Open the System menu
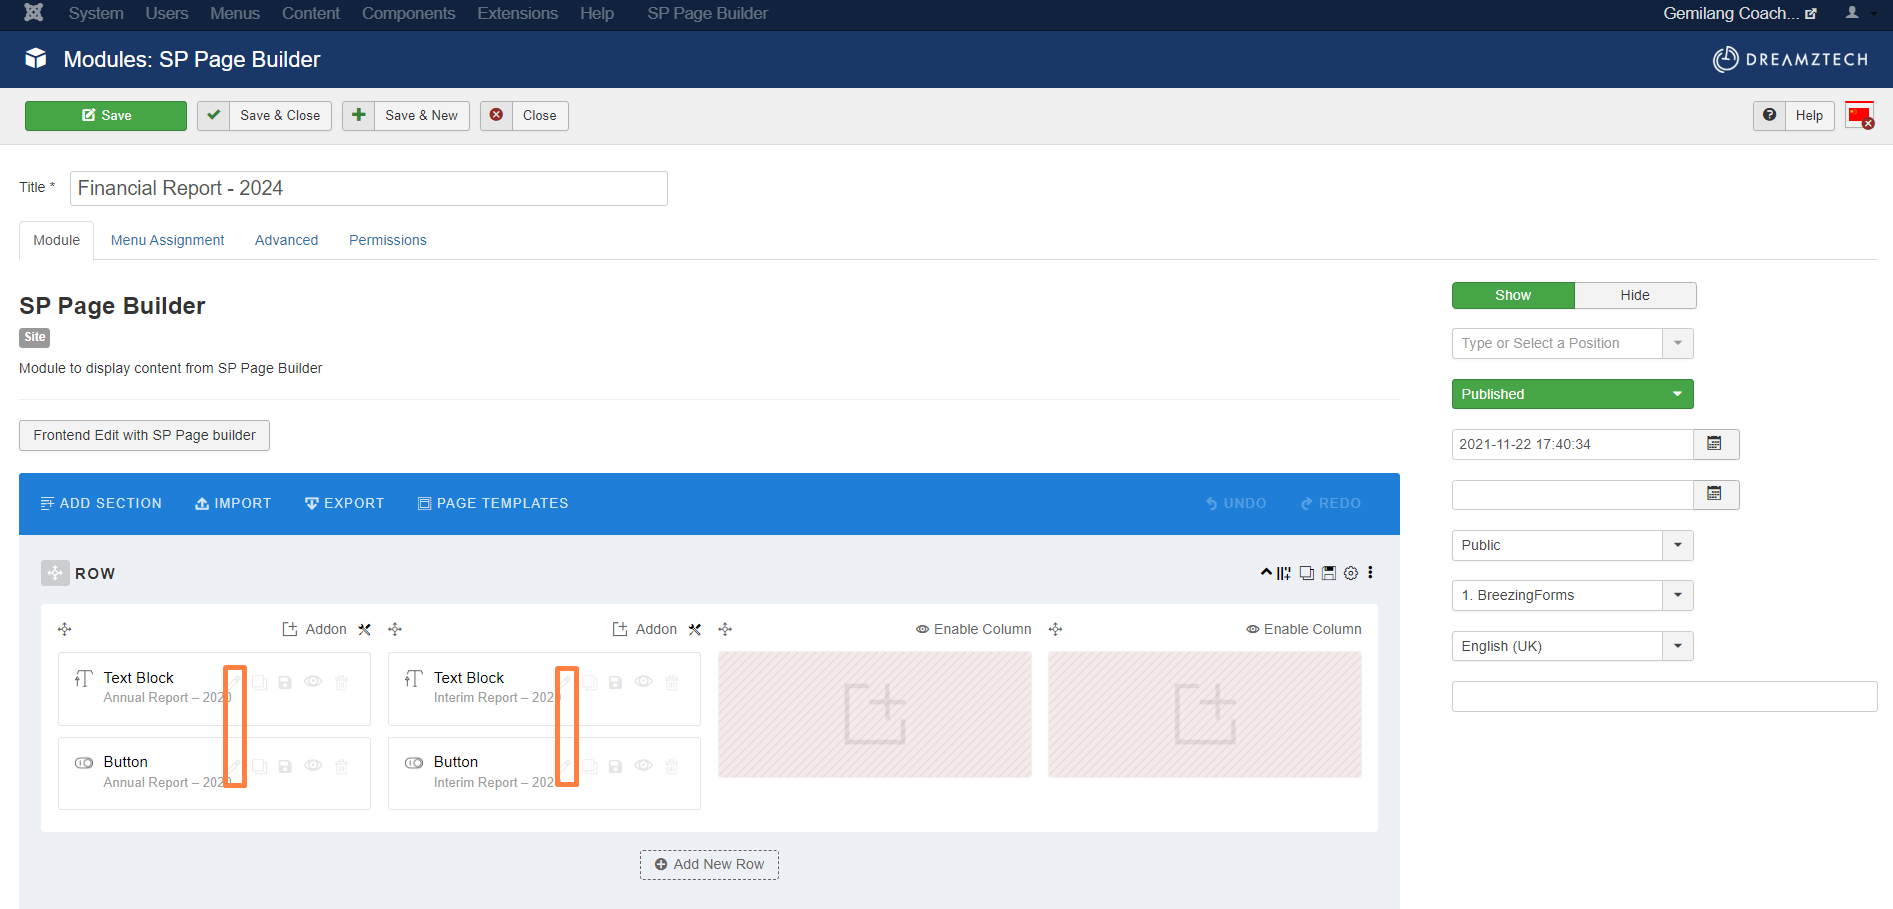The image size is (1893, 909). 96,13
